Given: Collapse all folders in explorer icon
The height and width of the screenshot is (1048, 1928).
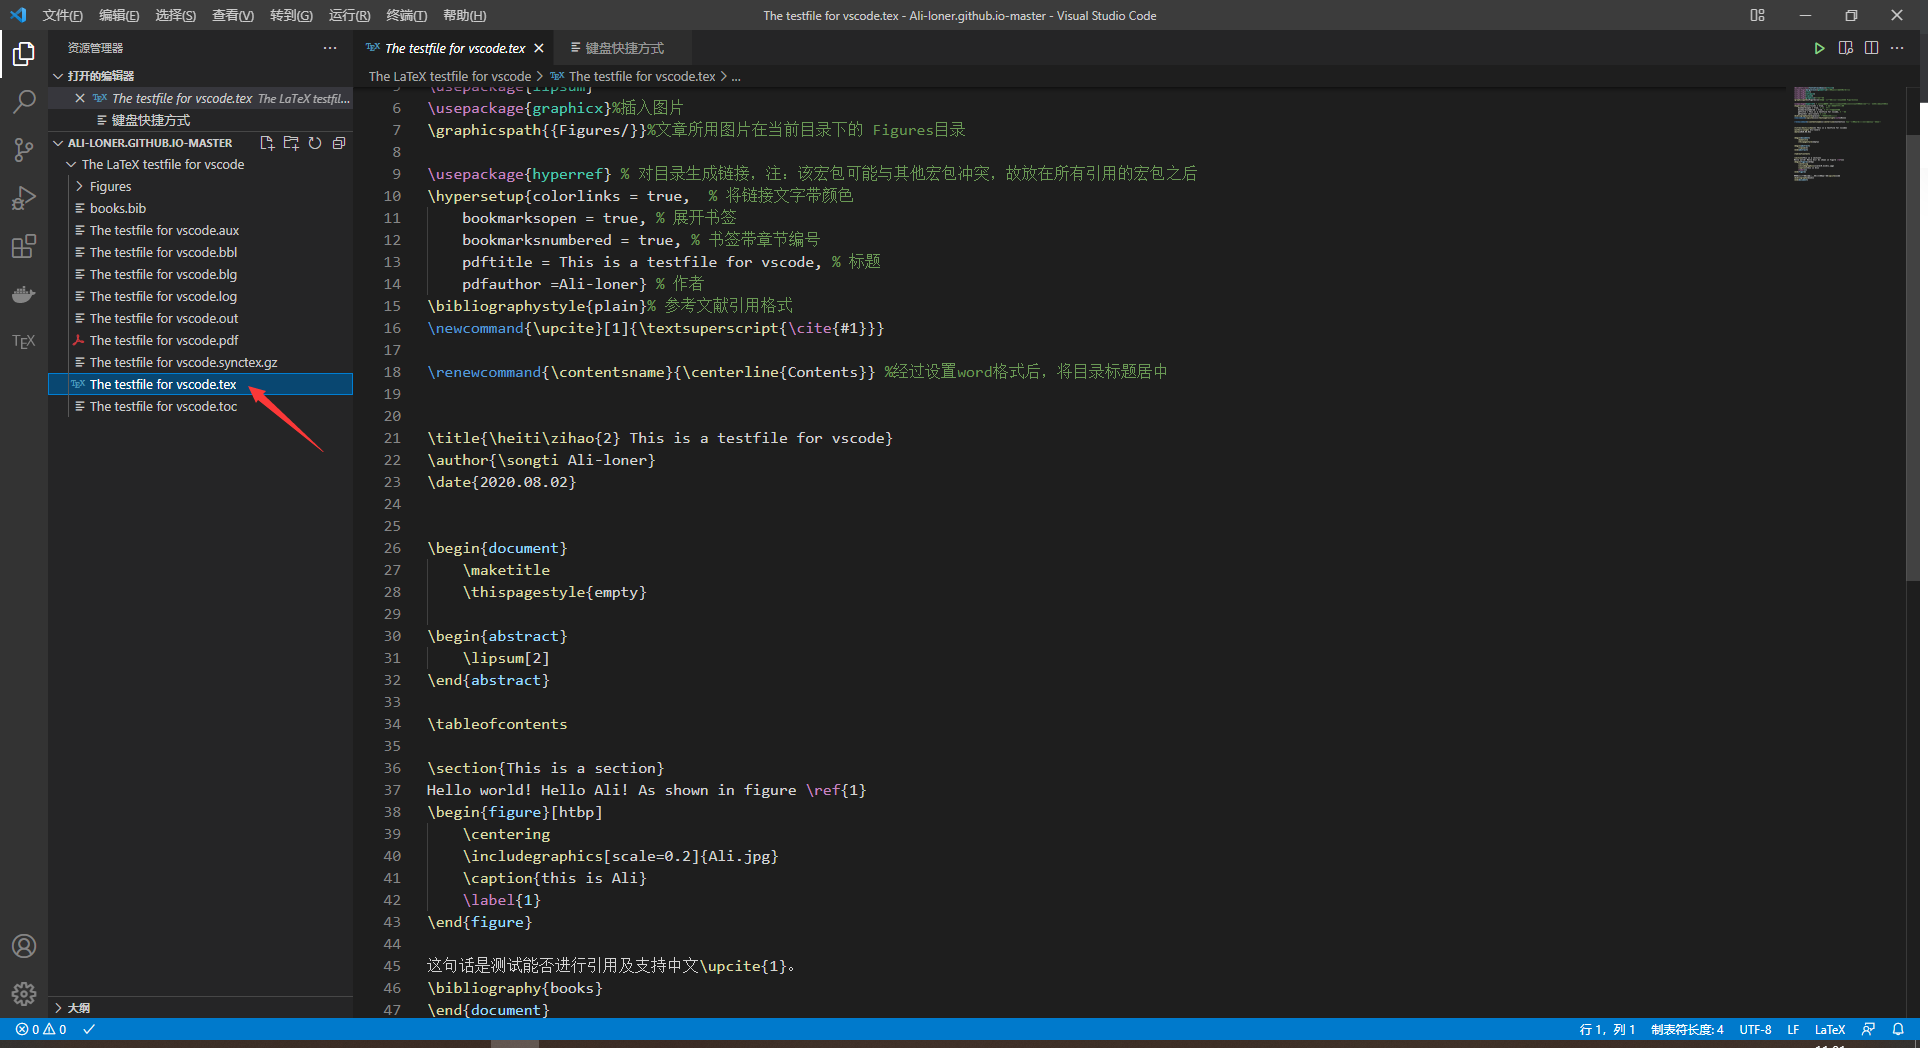Looking at the screenshot, I should pyautogui.click(x=339, y=143).
